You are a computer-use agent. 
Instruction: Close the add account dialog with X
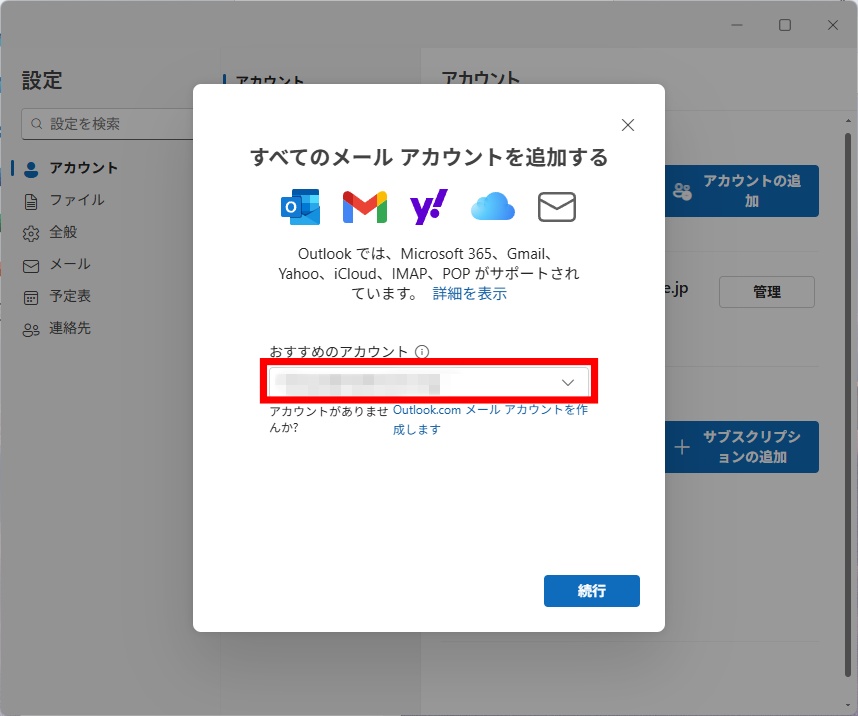tap(628, 125)
